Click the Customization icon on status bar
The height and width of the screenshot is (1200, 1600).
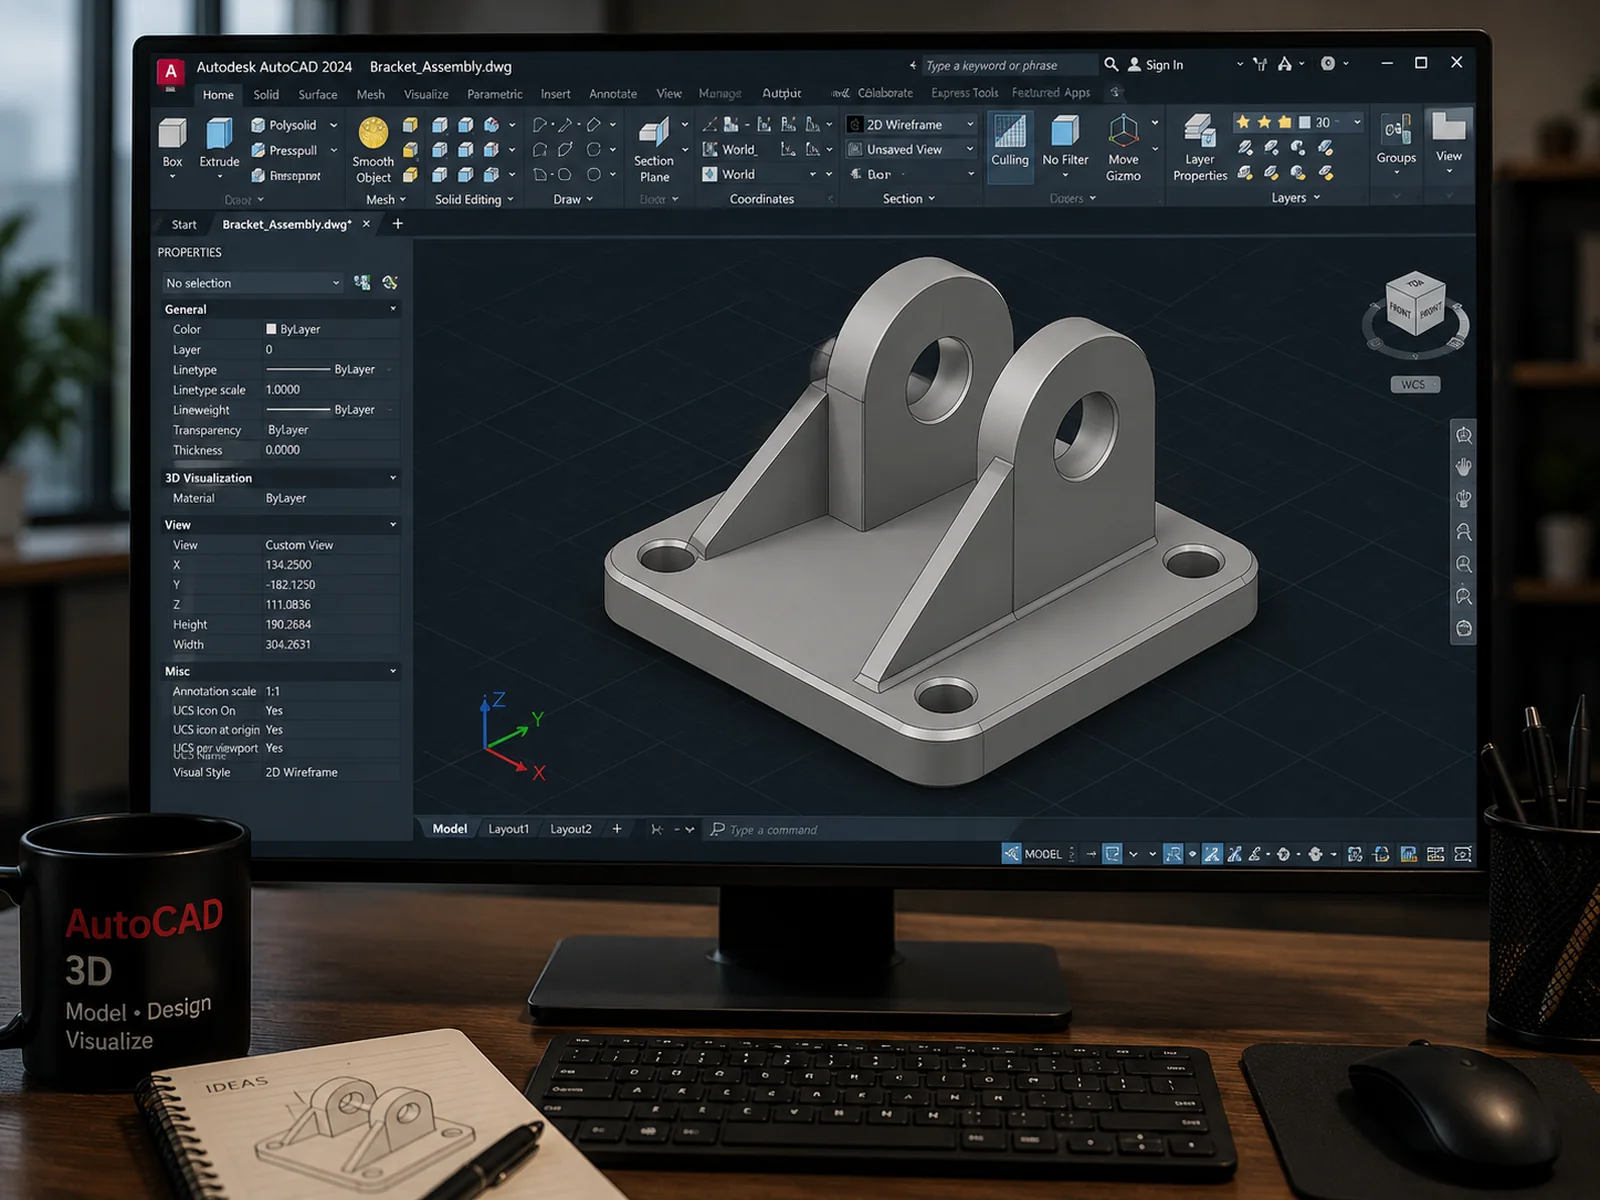click(1436, 854)
